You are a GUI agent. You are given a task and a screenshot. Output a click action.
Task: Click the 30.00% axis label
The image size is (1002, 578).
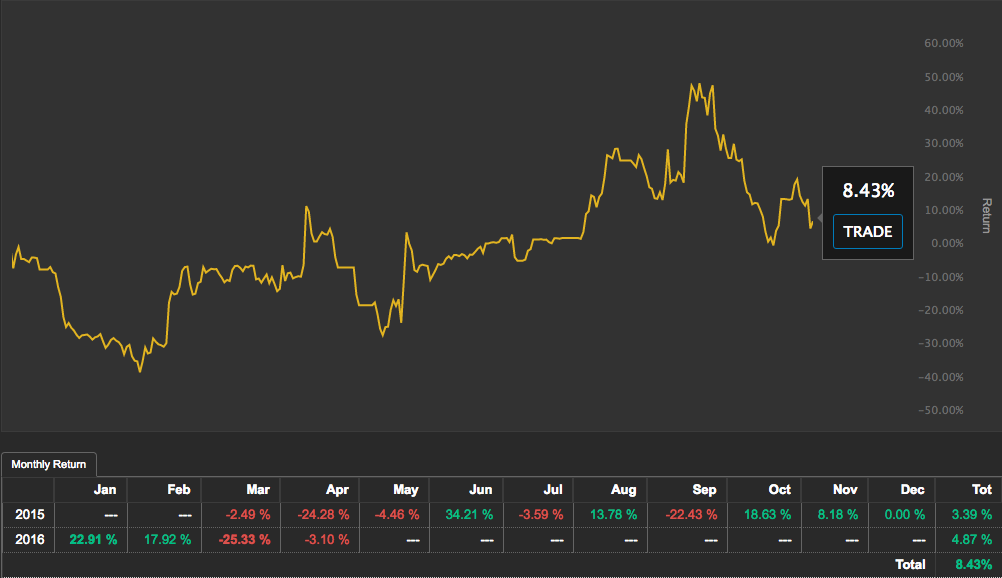click(x=944, y=143)
